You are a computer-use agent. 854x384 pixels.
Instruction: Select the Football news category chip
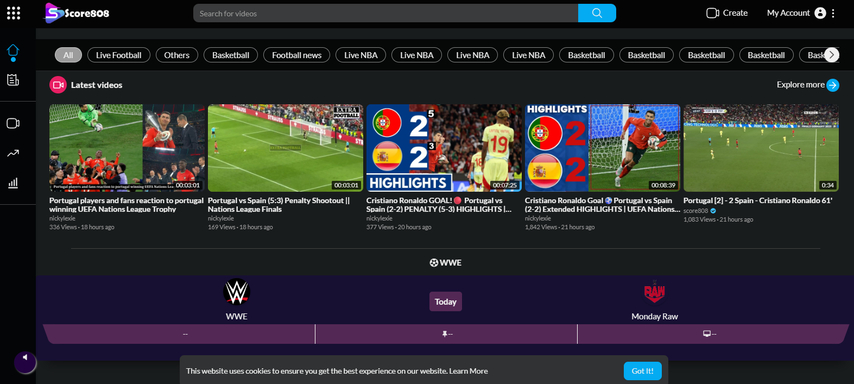297,55
